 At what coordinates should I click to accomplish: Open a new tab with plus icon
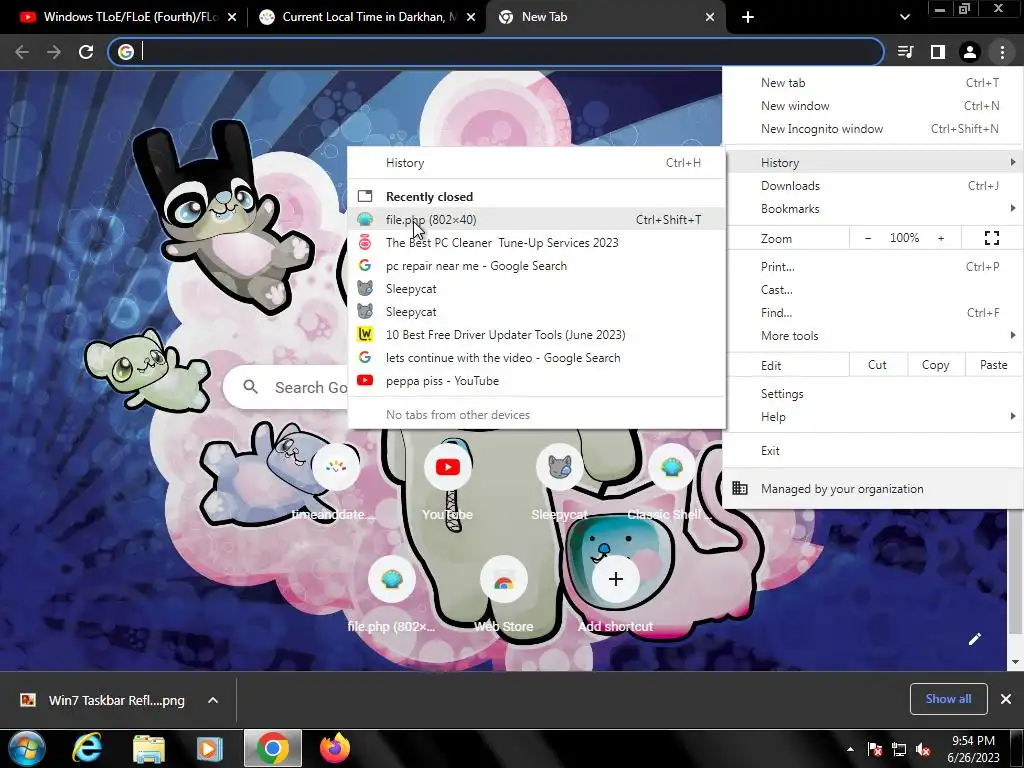[x=748, y=17]
